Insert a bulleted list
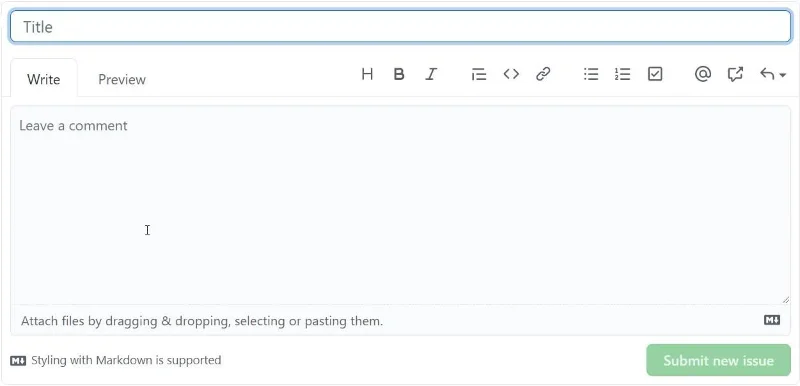 (x=591, y=74)
